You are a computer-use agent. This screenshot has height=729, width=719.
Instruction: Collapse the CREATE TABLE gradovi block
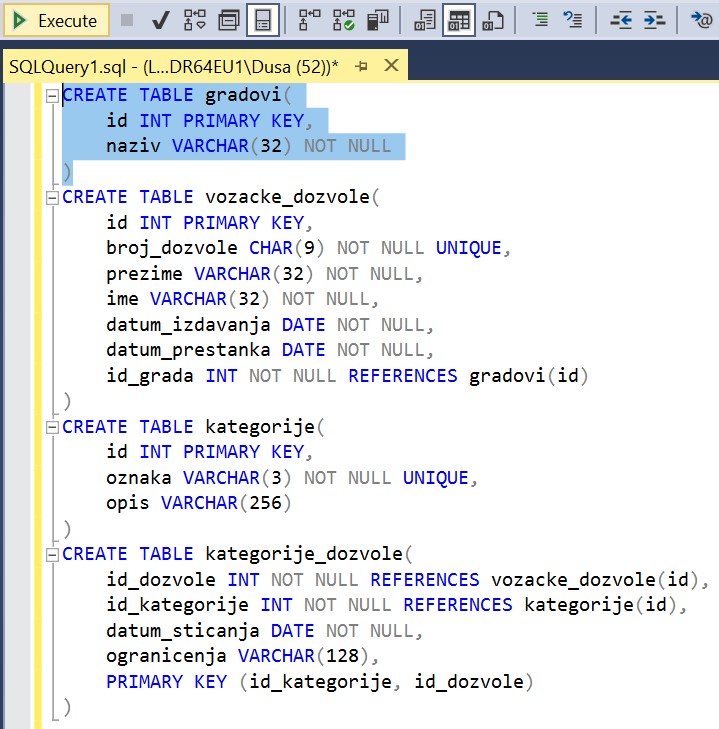[52, 96]
